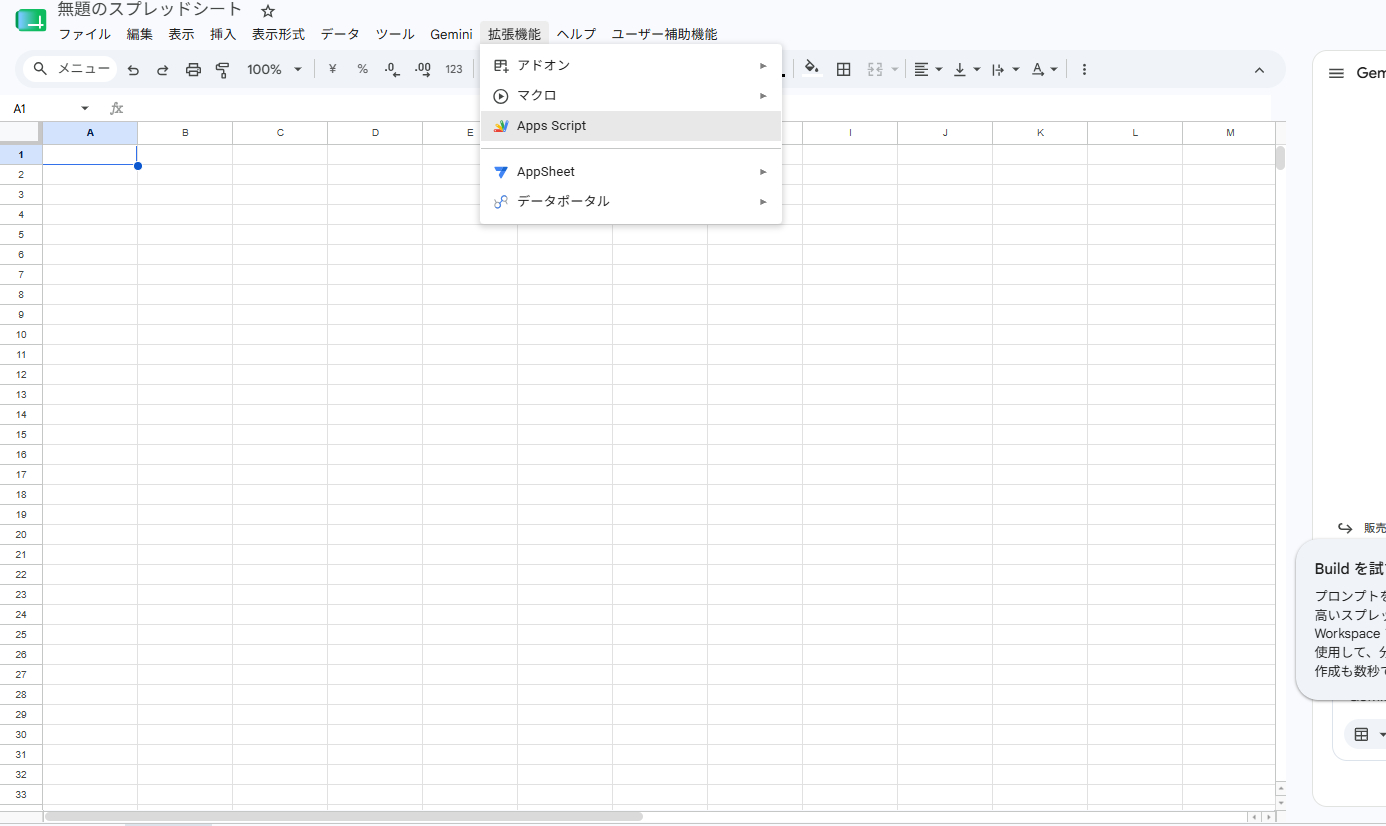Select the row 25 header
The height and width of the screenshot is (826, 1386).
pyautogui.click(x=21, y=634)
